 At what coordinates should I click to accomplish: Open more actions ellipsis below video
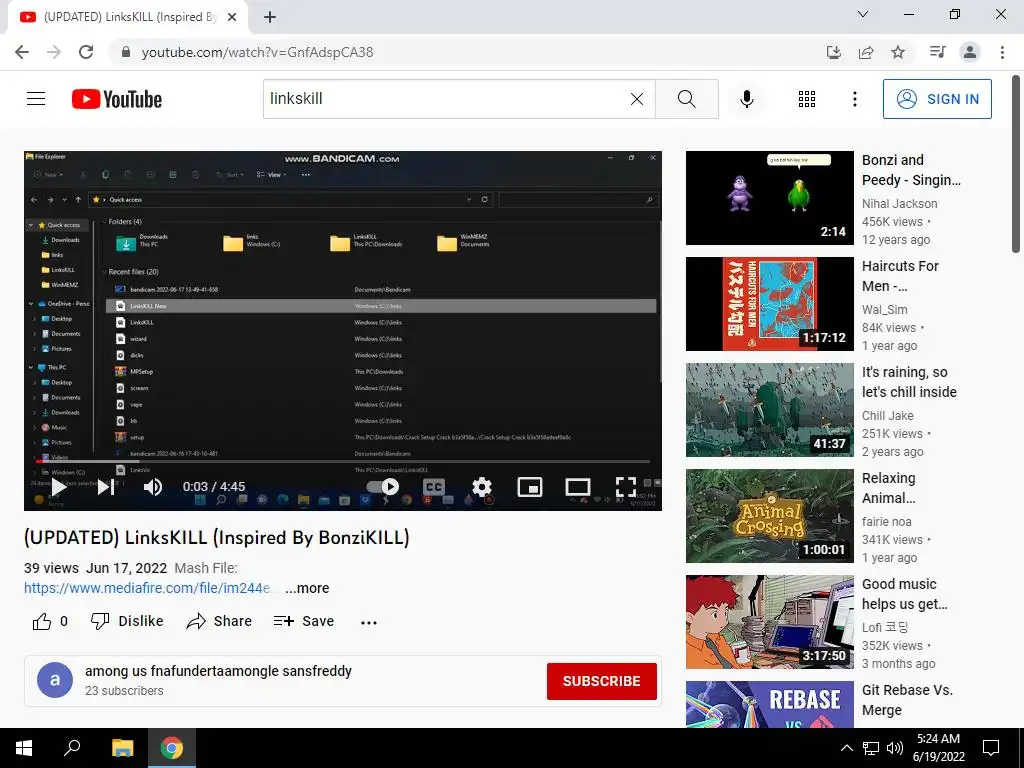(x=369, y=622)
